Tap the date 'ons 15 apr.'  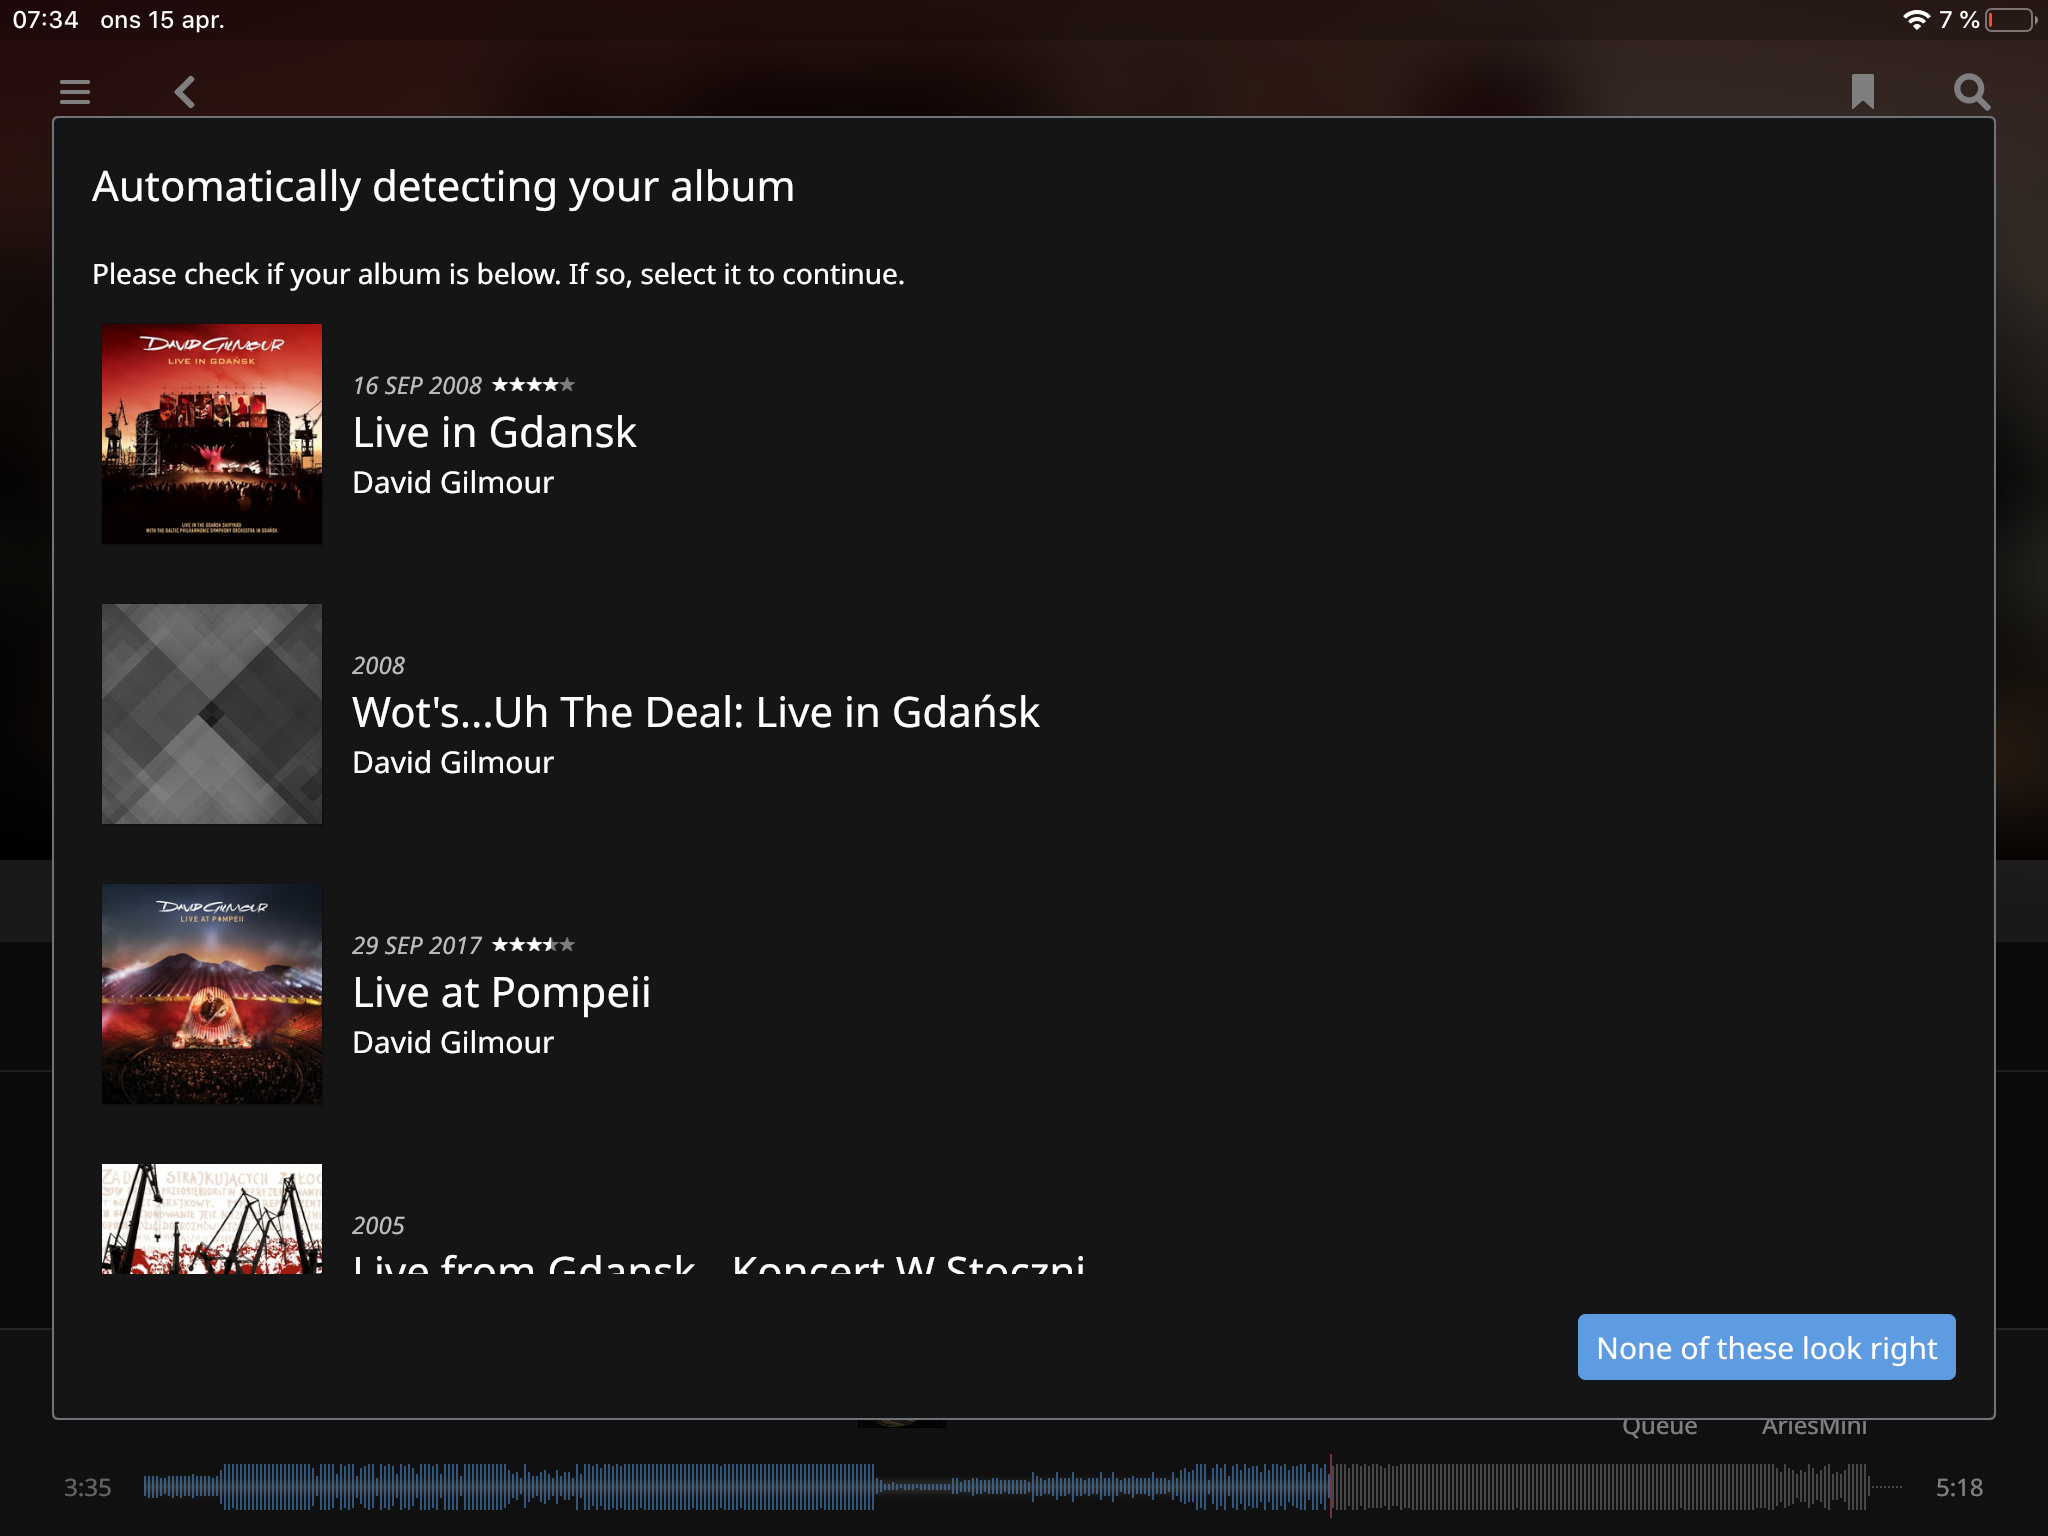pos(162,20)
